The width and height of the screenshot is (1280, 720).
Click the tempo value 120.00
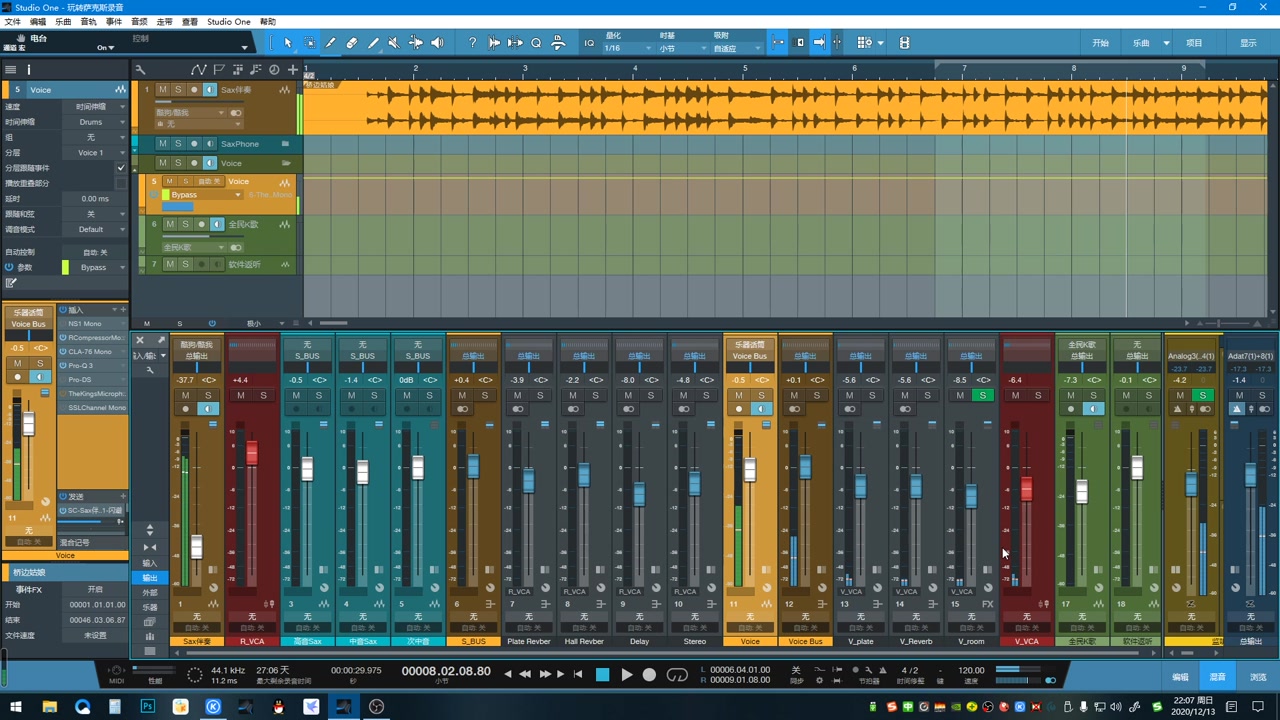(971, 670)
